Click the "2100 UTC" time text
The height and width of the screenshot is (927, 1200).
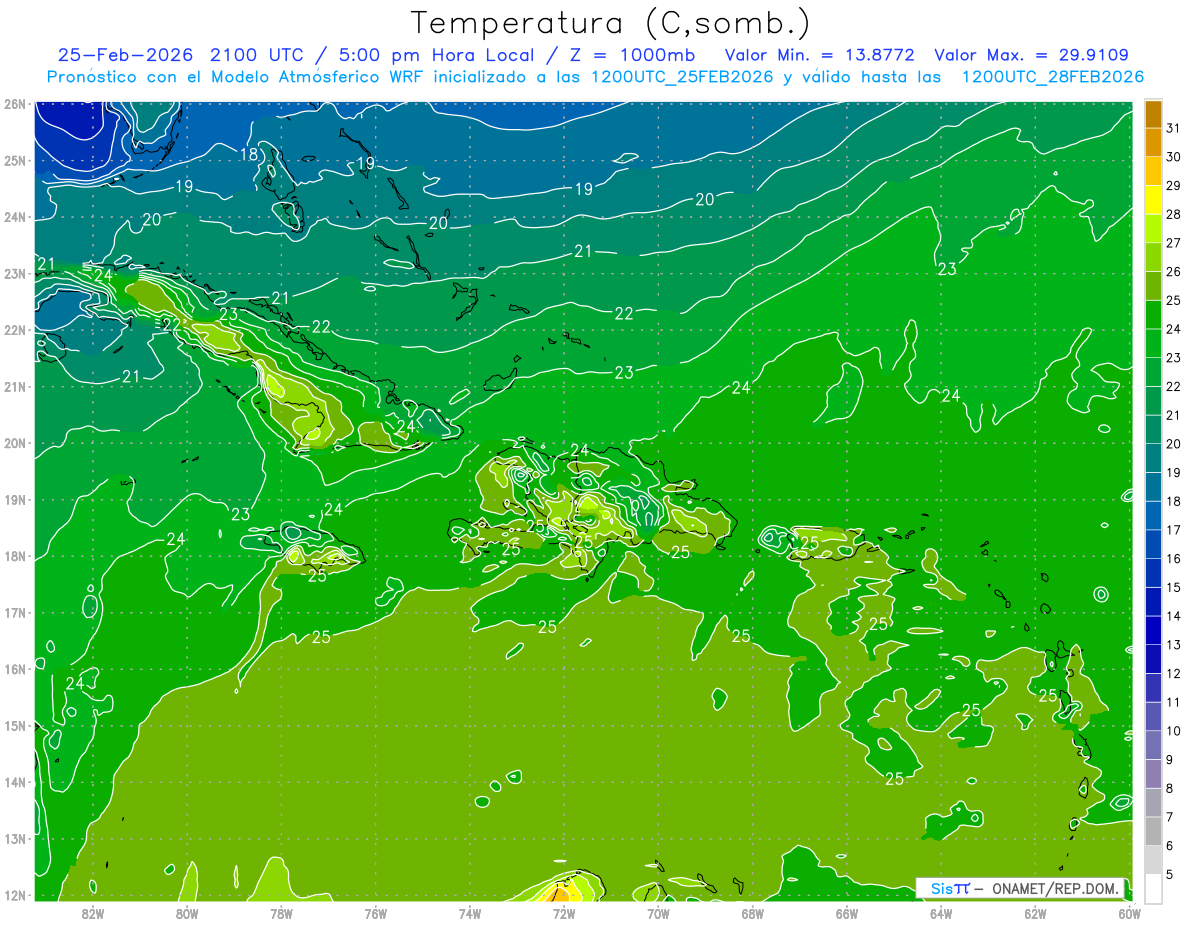coord(259,55)
